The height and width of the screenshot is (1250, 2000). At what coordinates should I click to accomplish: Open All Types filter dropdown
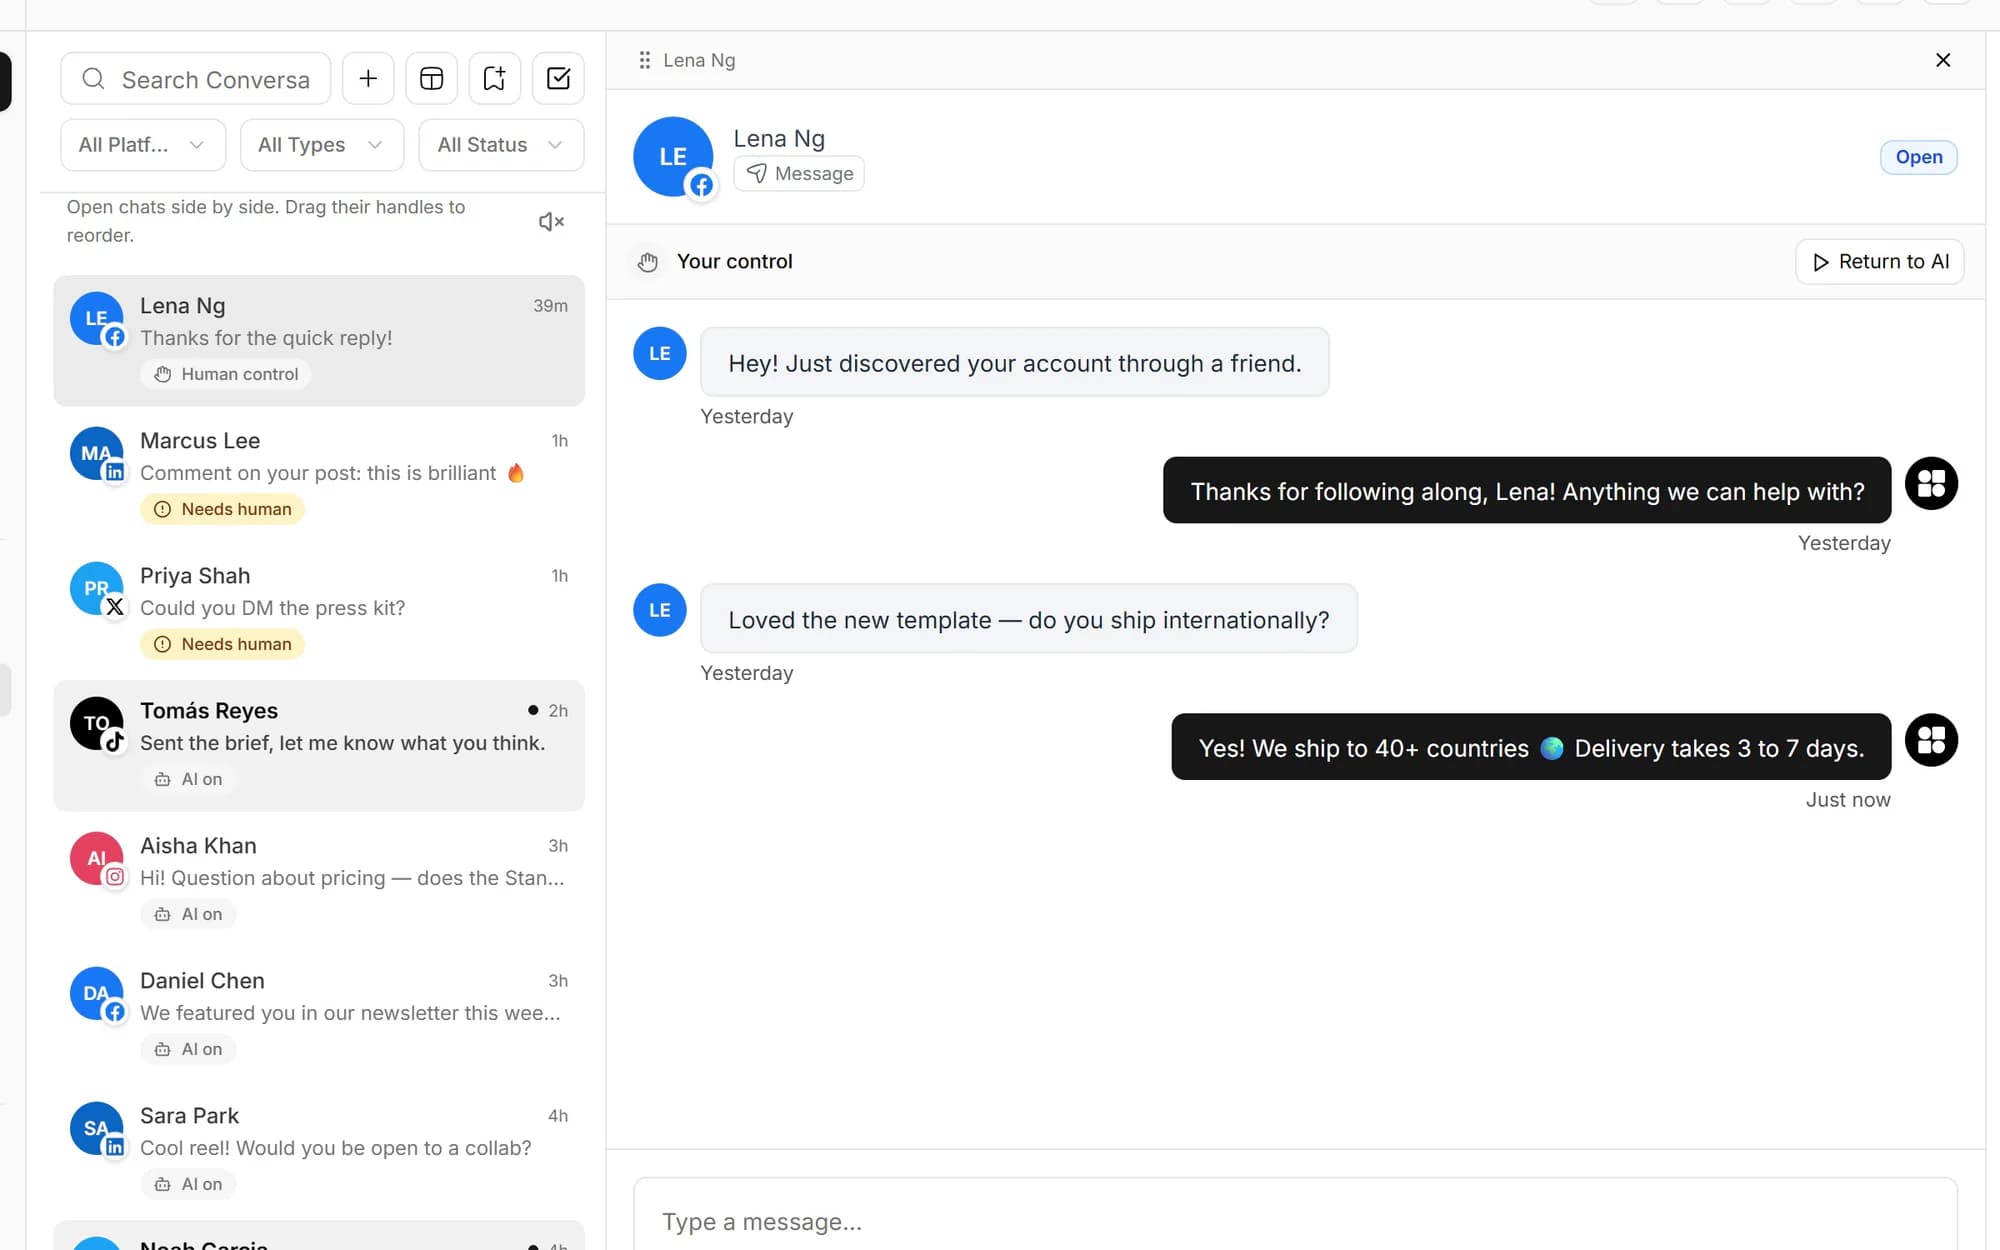coord(321,145)
